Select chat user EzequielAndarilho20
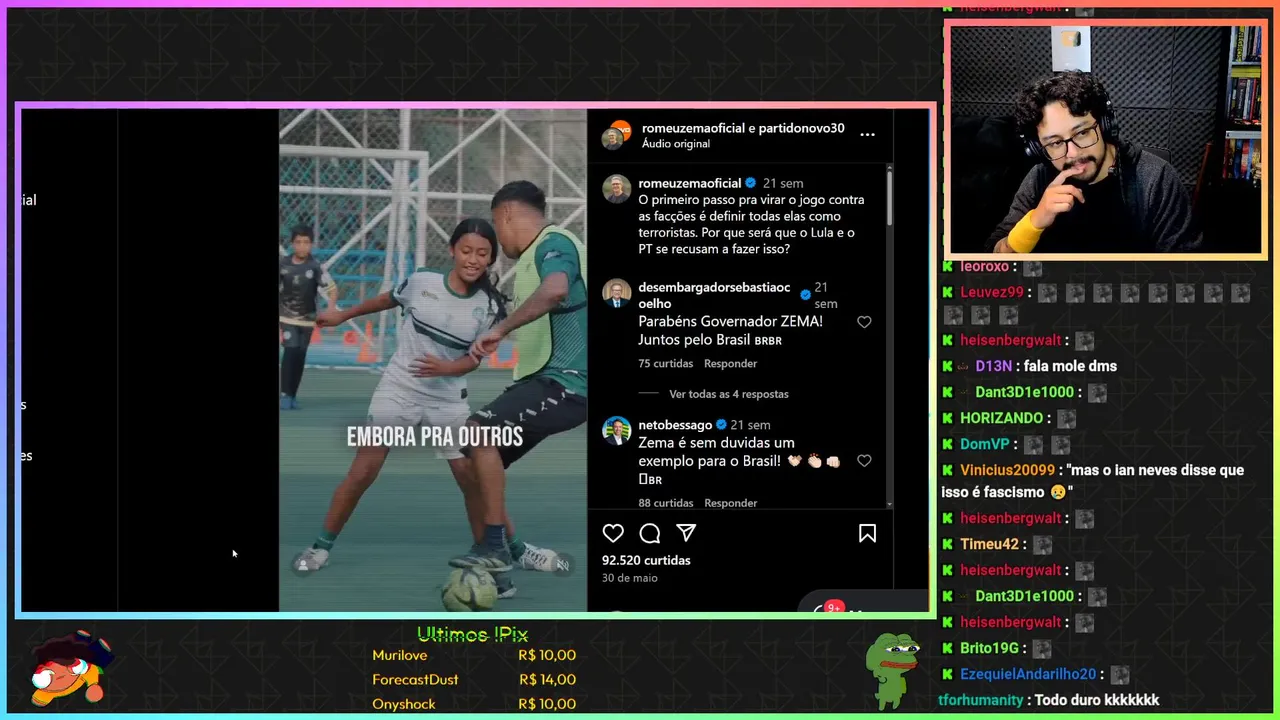Viewport: 1280px width, 720px height. 1028,674
